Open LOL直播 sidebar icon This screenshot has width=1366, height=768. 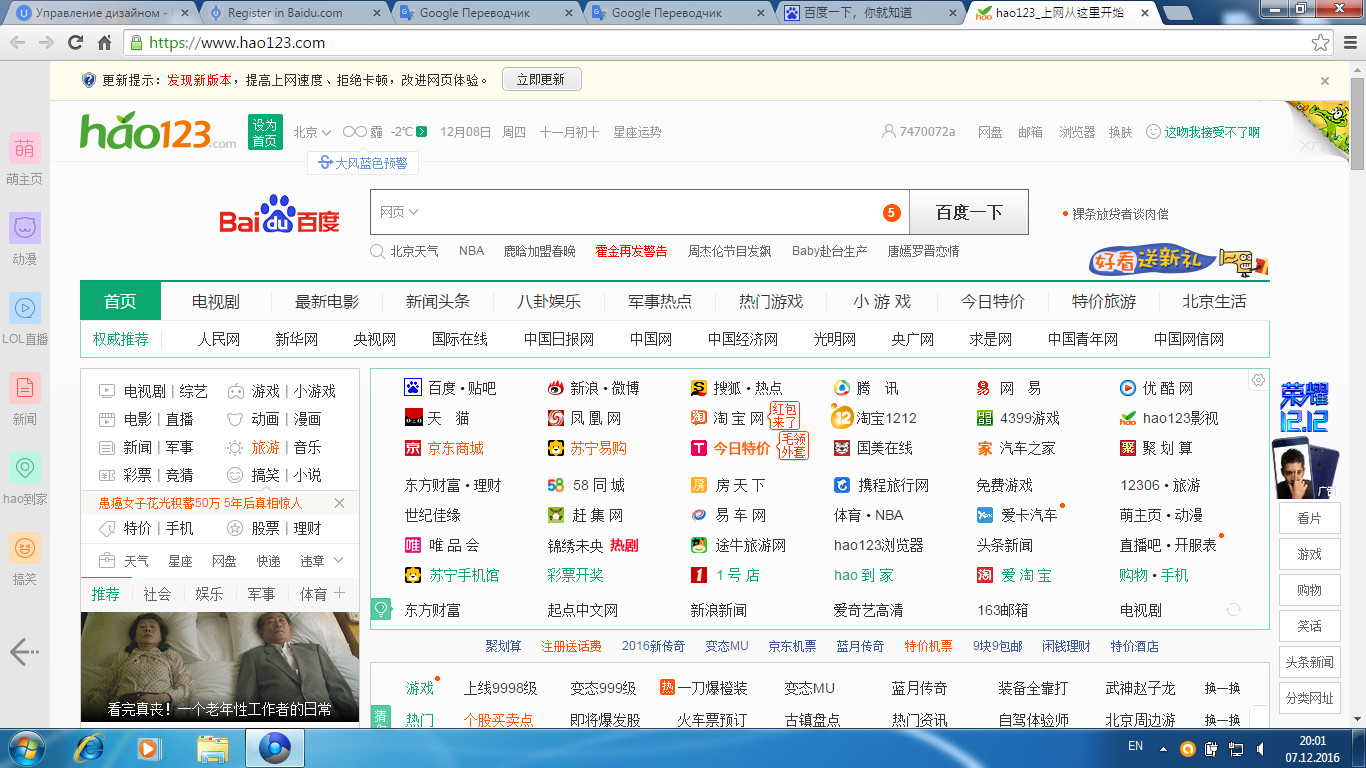[x=25, y=308]
